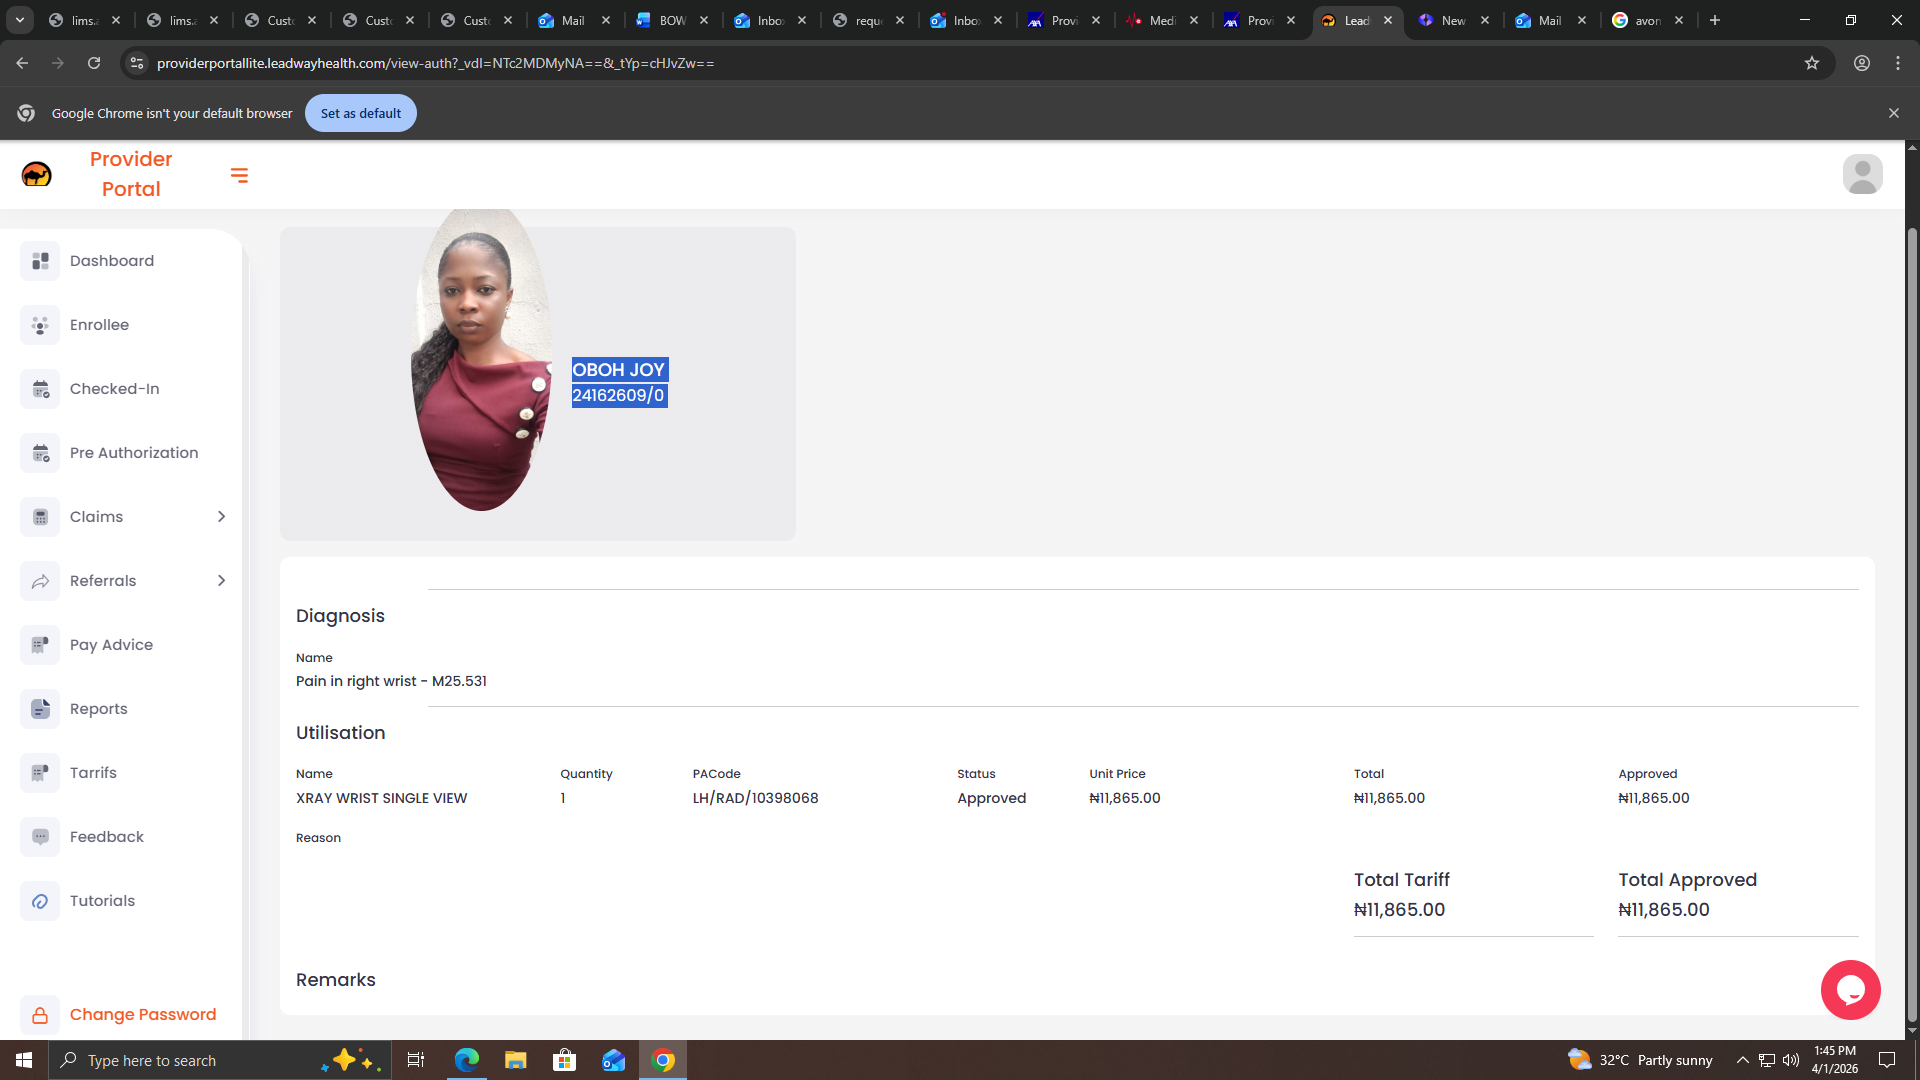Open the user avatar profile menu
Viewport: 1920px width, 1080px height.
point(1862,174)
